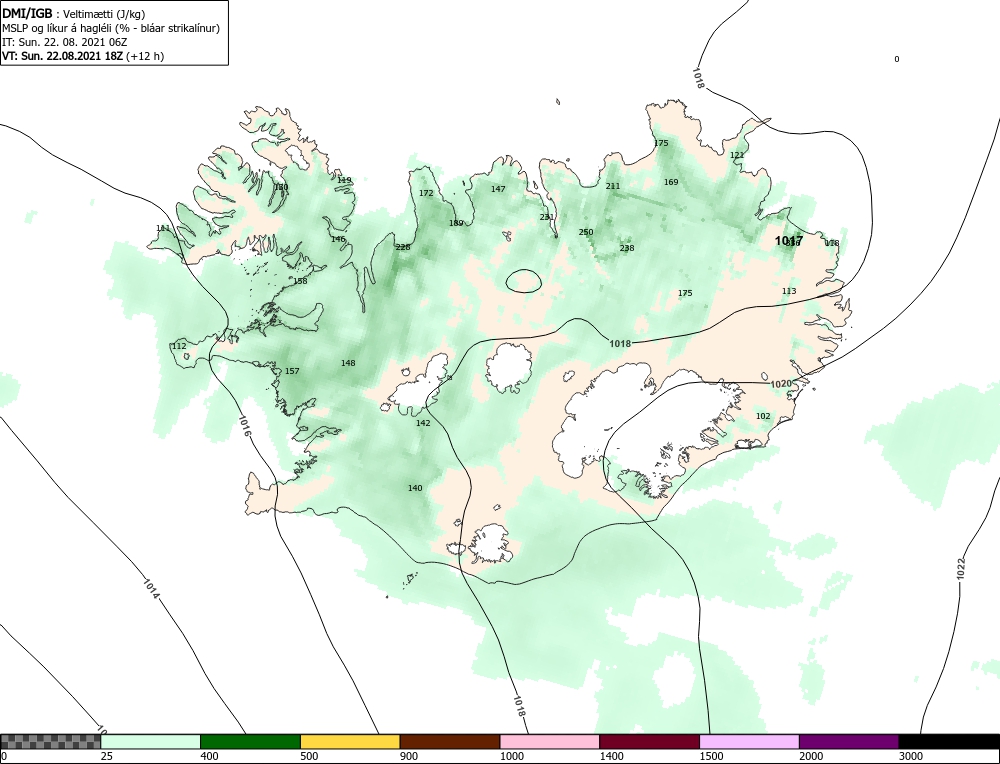Select the pink 1000–1400 legend swatch
Image resolution: width=1000 pixels, height=764 pixels.
point(550,742)
